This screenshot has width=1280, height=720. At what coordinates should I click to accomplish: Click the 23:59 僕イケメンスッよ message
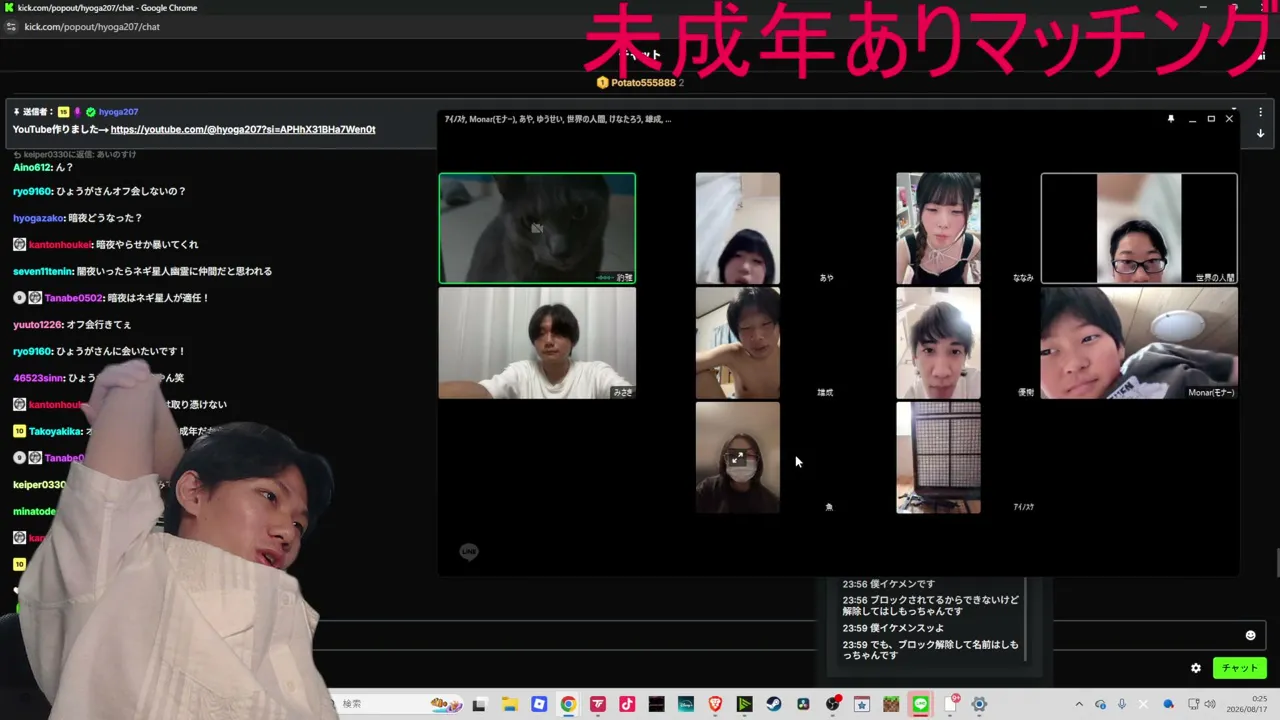pos(893,628)
